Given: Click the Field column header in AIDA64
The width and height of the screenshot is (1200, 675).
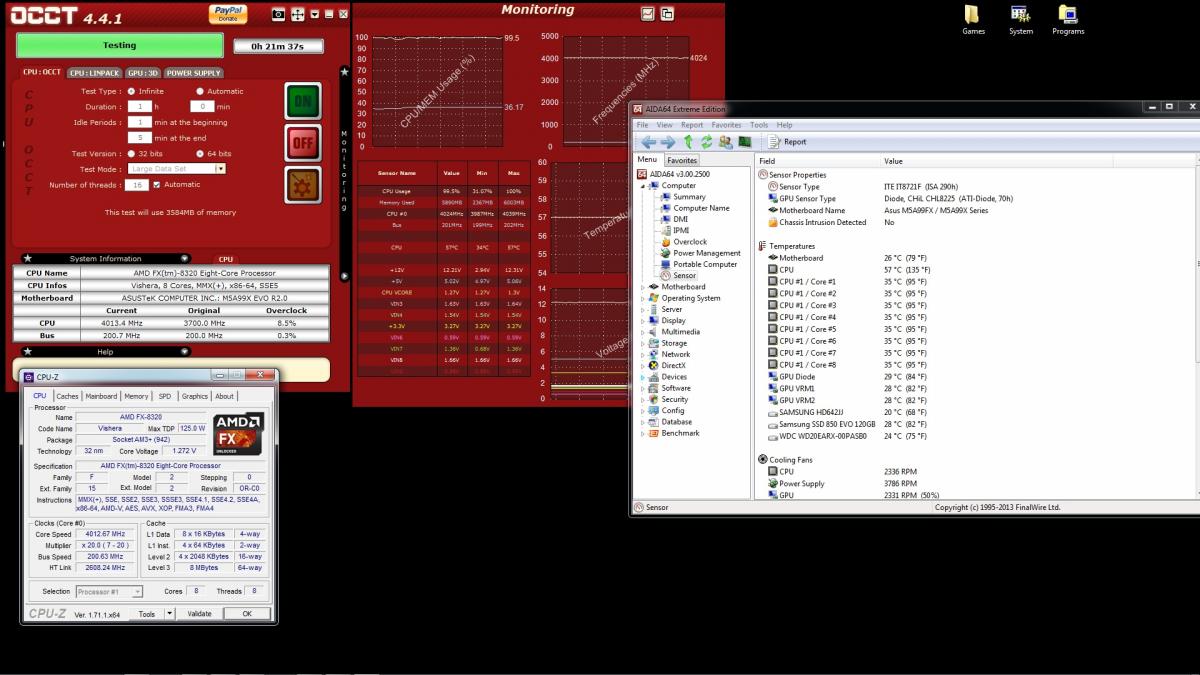Looking at the screenshot, I should (819, 160).
